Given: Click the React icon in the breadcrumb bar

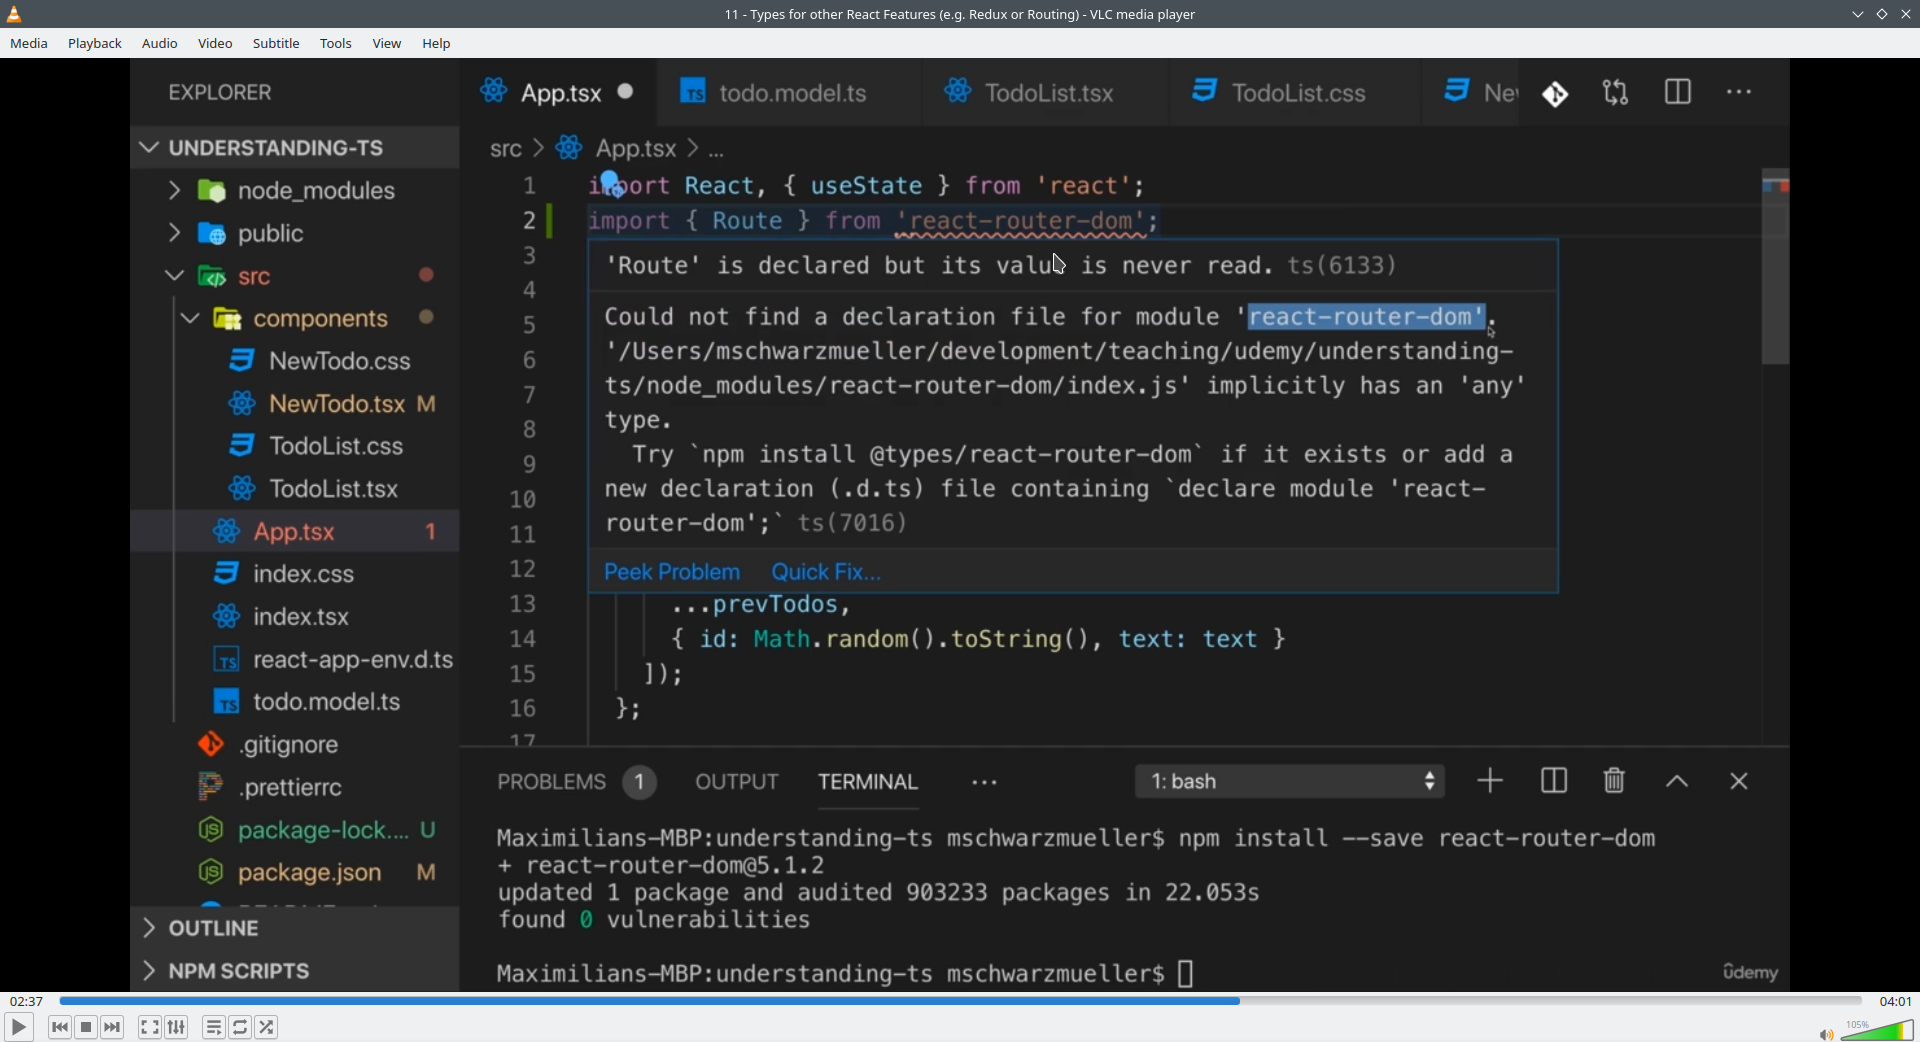Looking at the screenshot, I should point(570,148).
